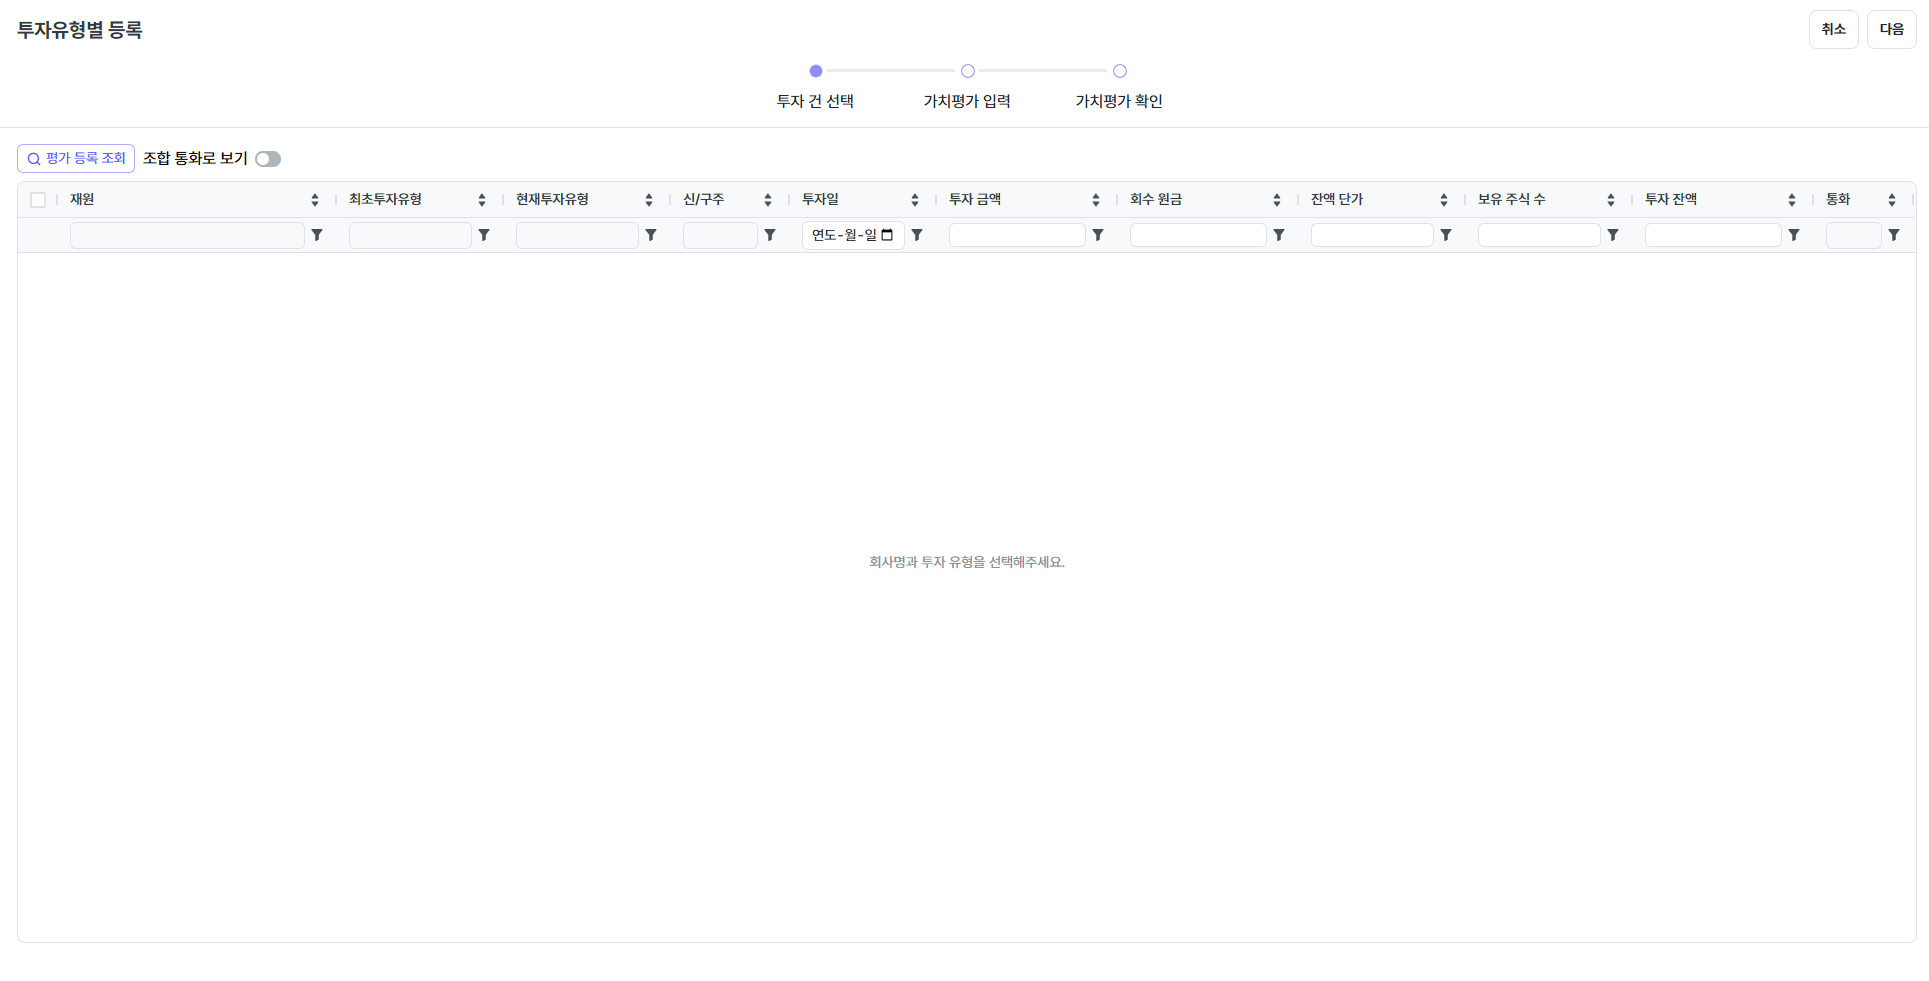Sort by 보유 주식 수 column arrows

[1611, 200]
